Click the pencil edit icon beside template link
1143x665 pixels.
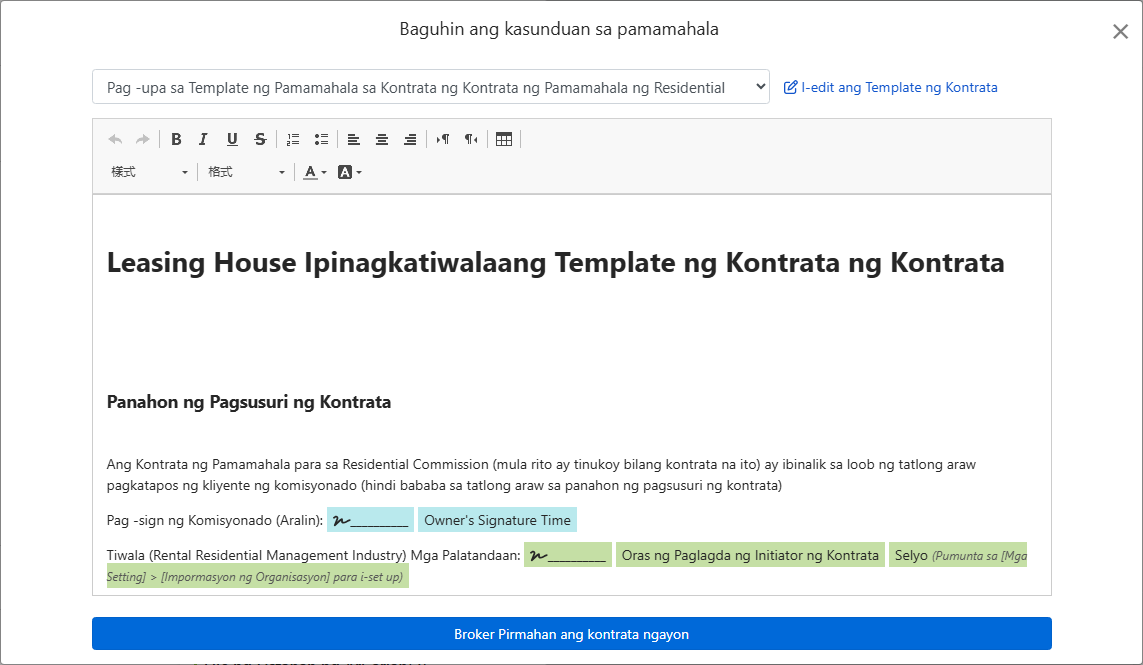790,88
